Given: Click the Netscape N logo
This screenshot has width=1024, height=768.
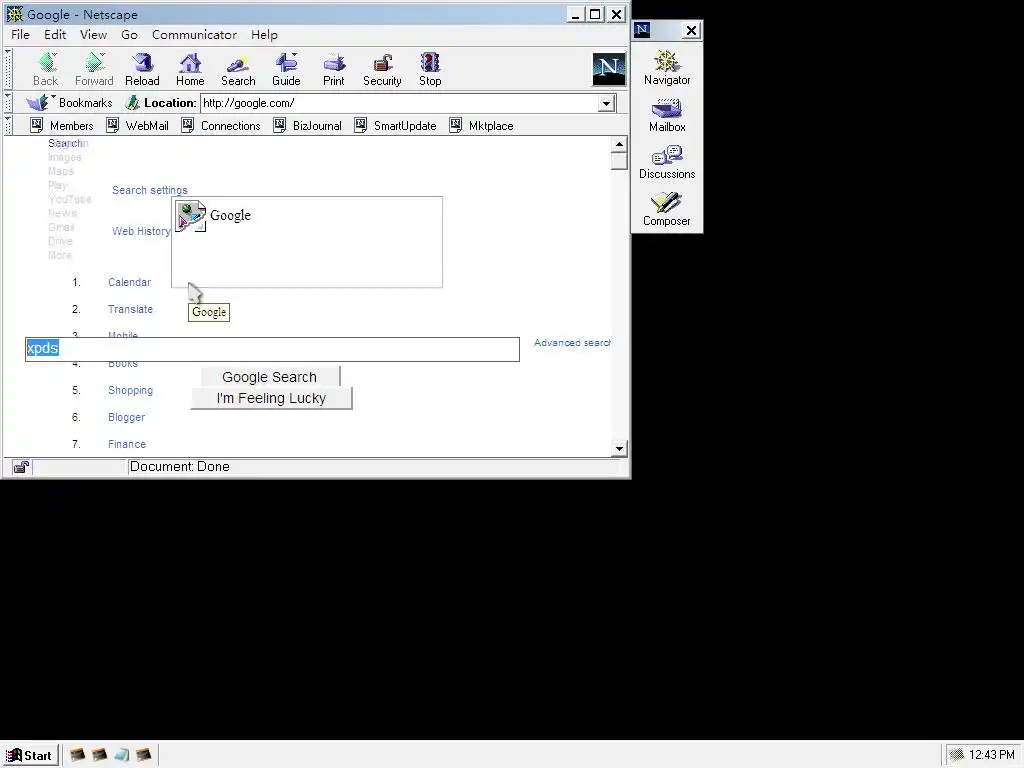Looking at the screenshot, I should click(x=609, y=69).
